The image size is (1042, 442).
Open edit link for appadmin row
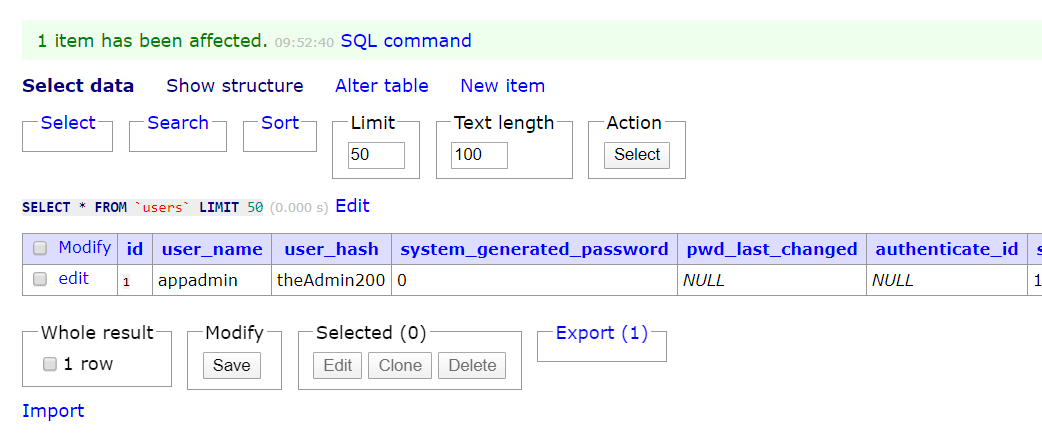pyautogui.click(x=74, y=278)
